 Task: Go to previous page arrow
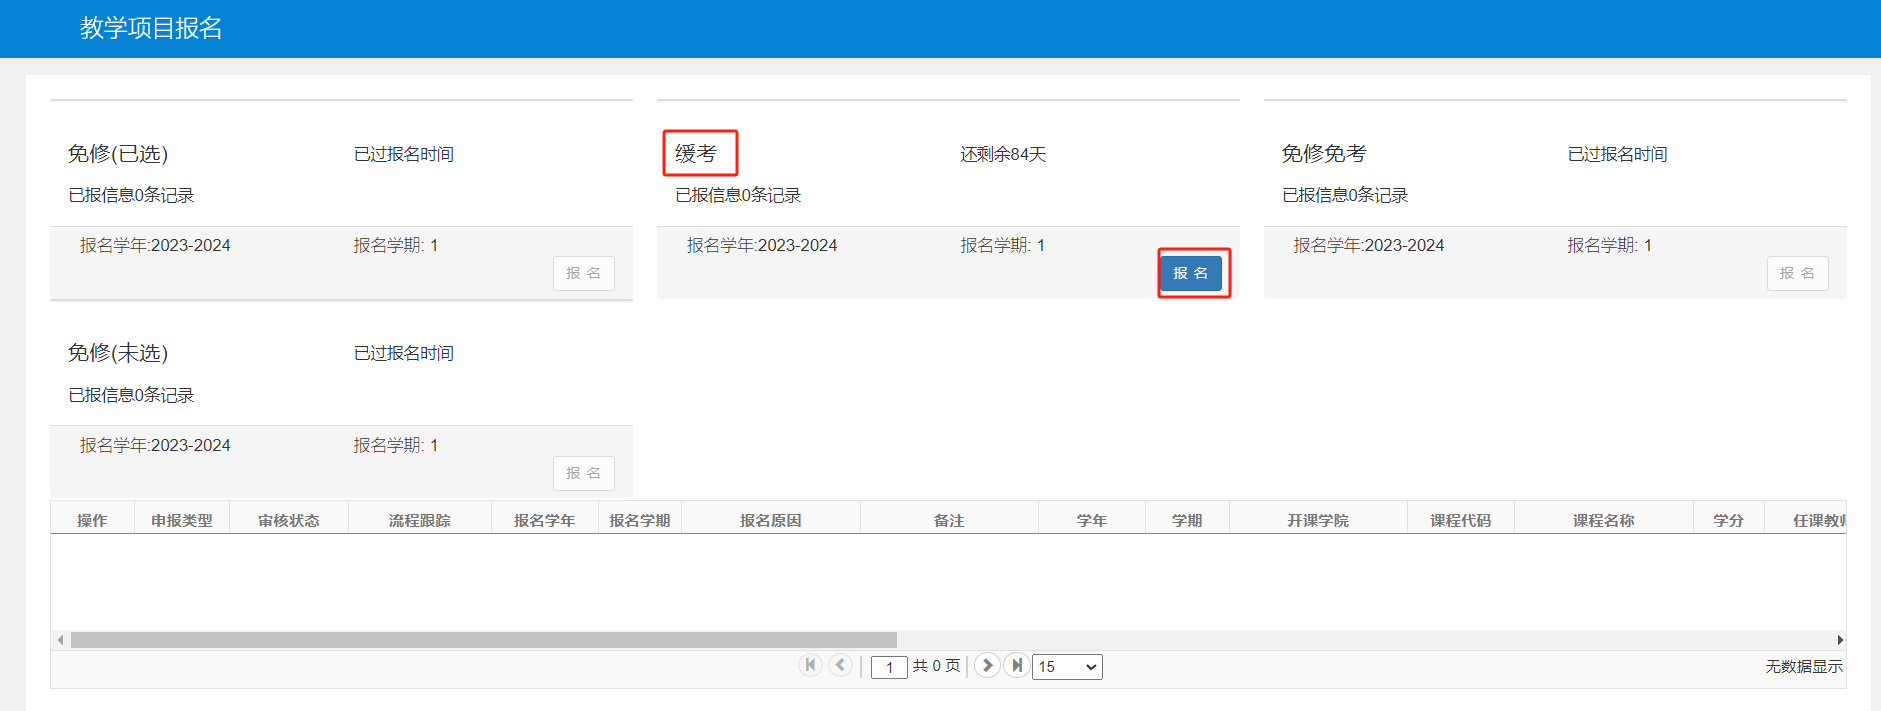click(x=841, y=665)
